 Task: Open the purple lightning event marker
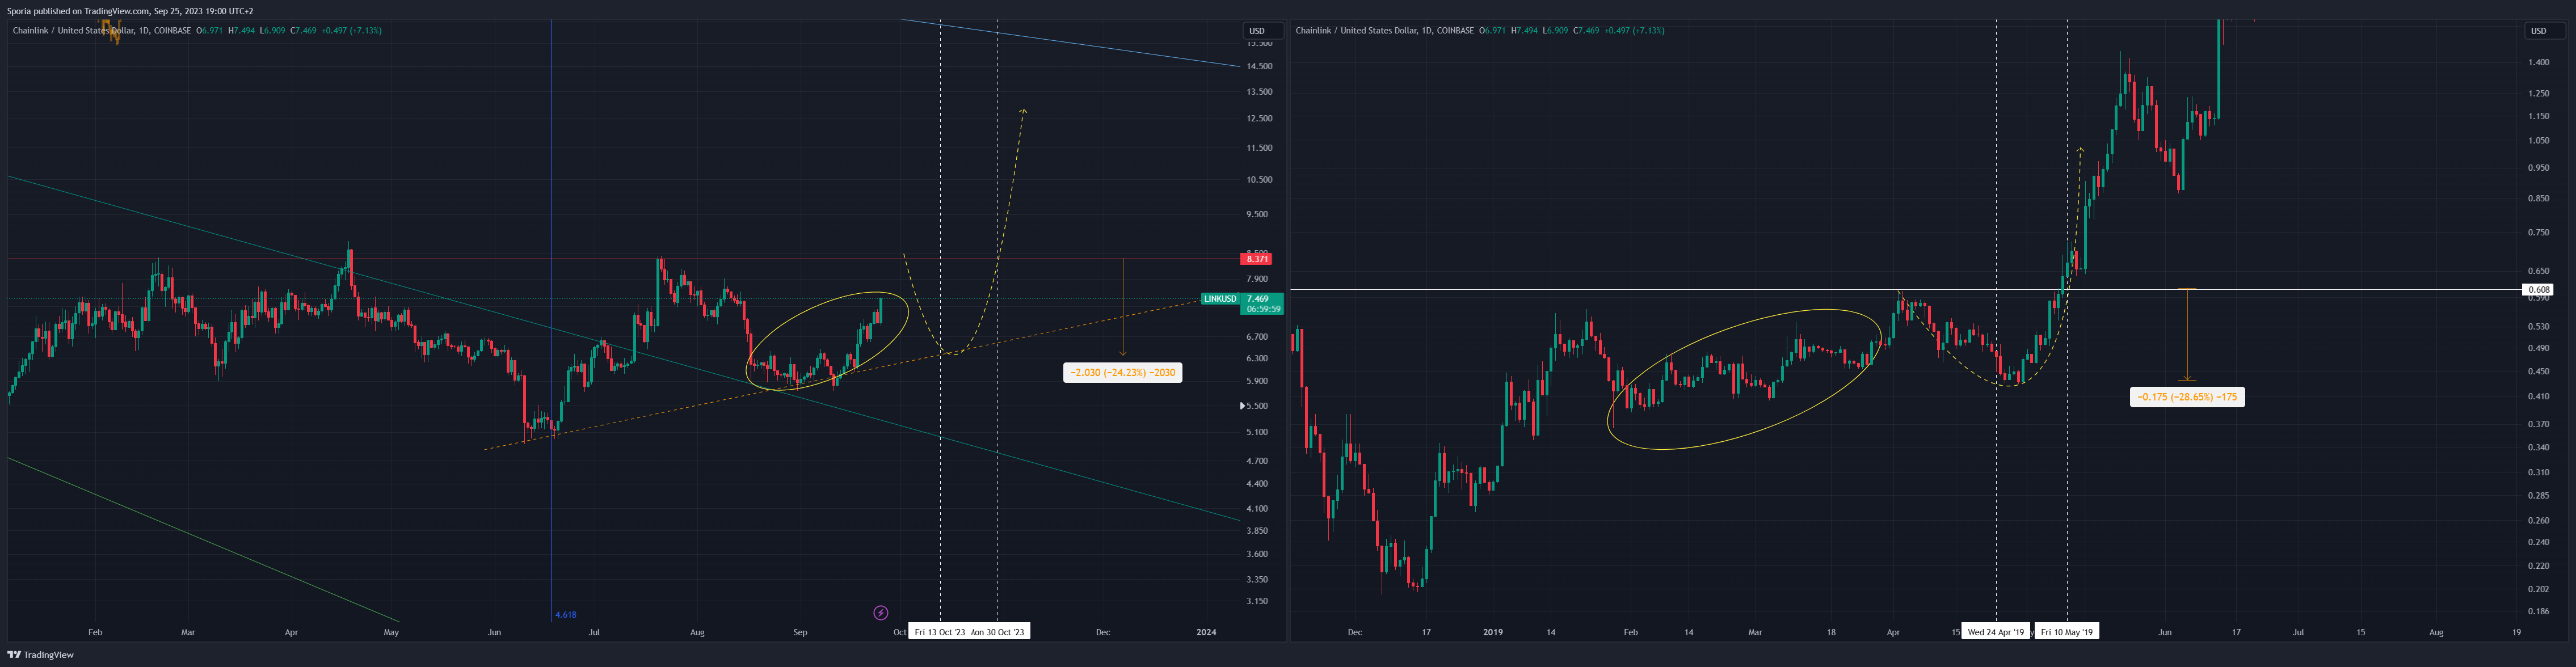pyautogui.click(x=880, y=612)
